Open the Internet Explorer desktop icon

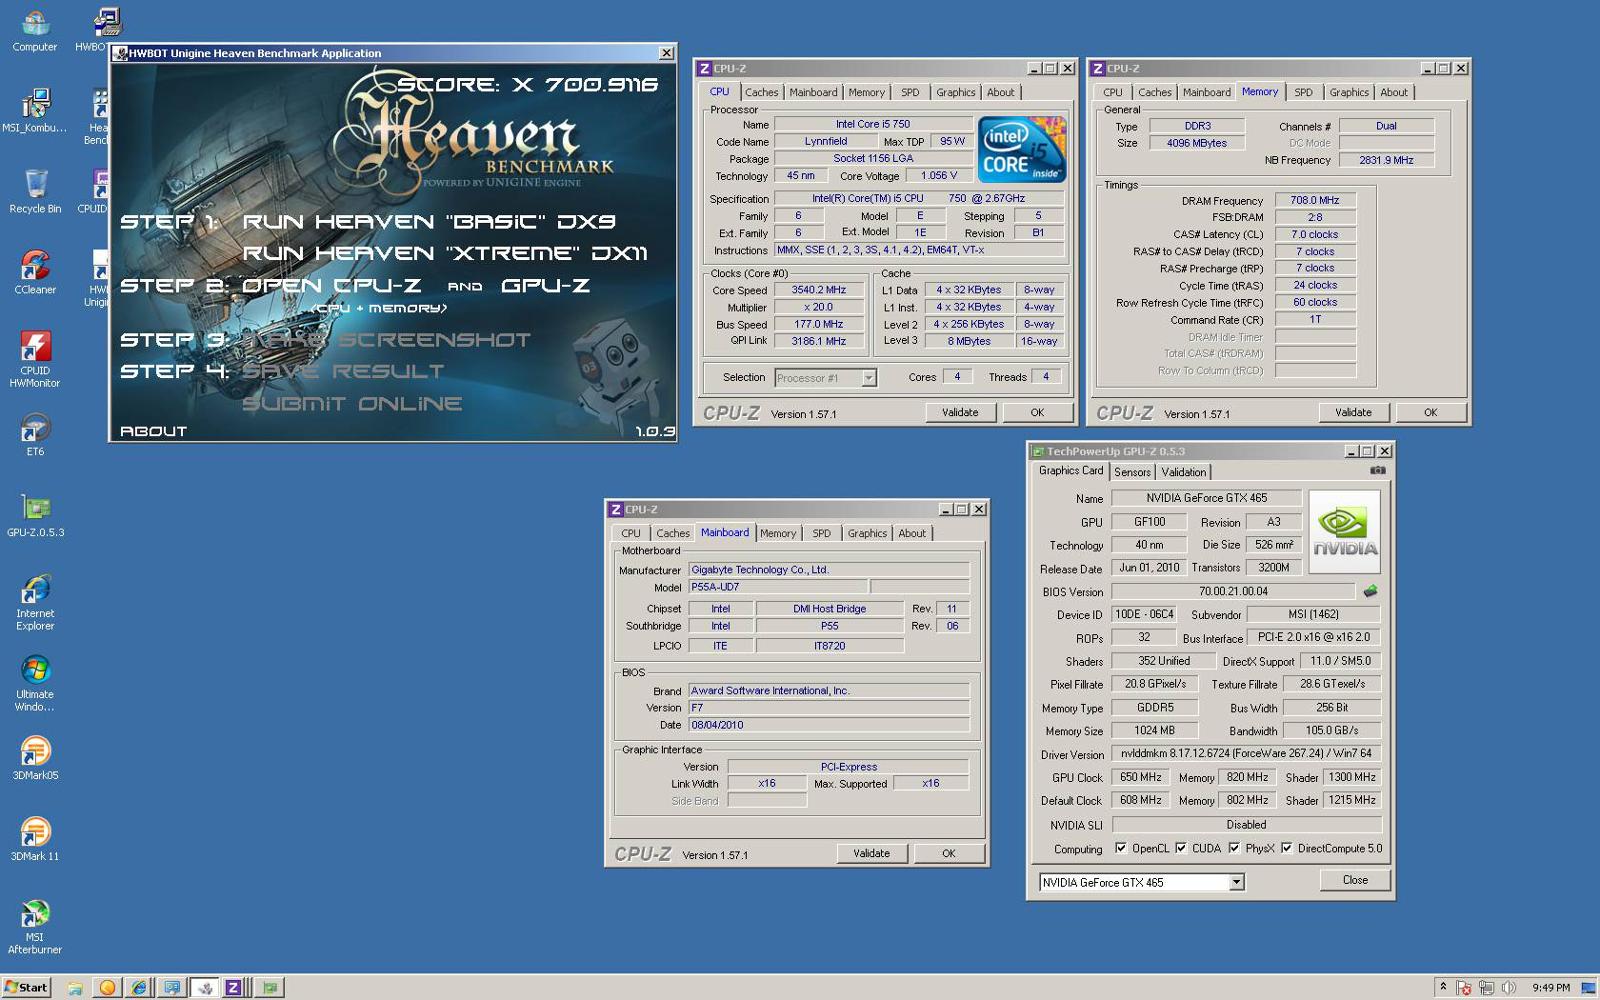click(35, 602)
